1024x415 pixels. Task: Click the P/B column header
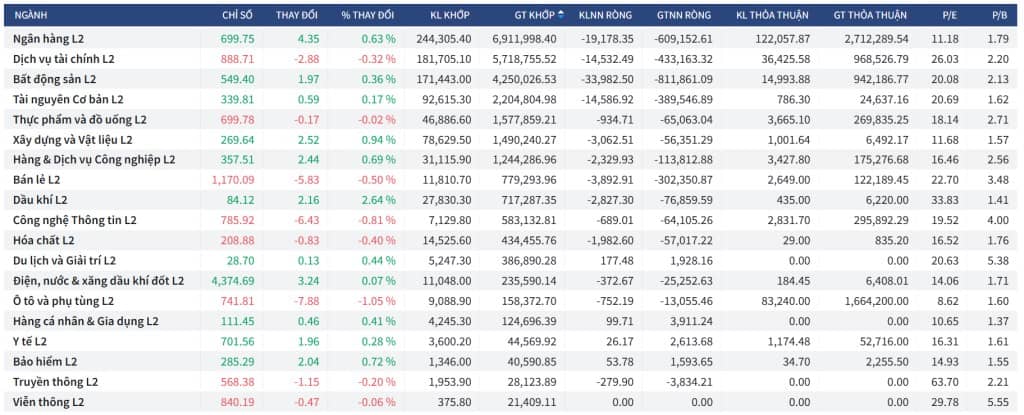coord(1000,15)
